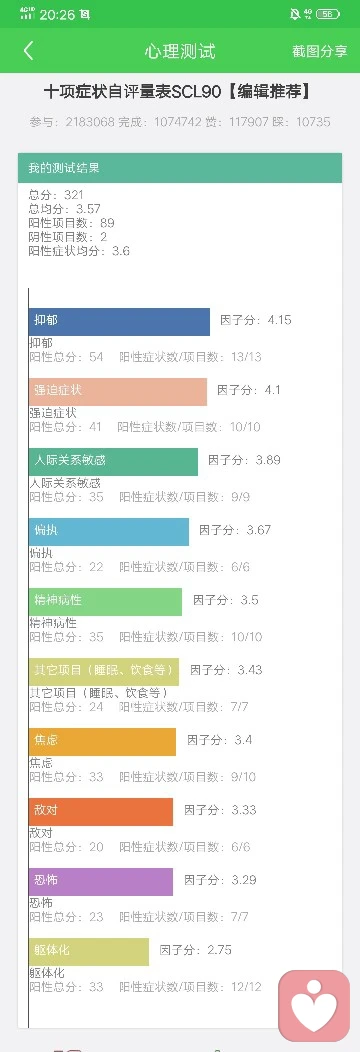
Task: Tap the purple 恐怖 bar
Action: [101, 882]
